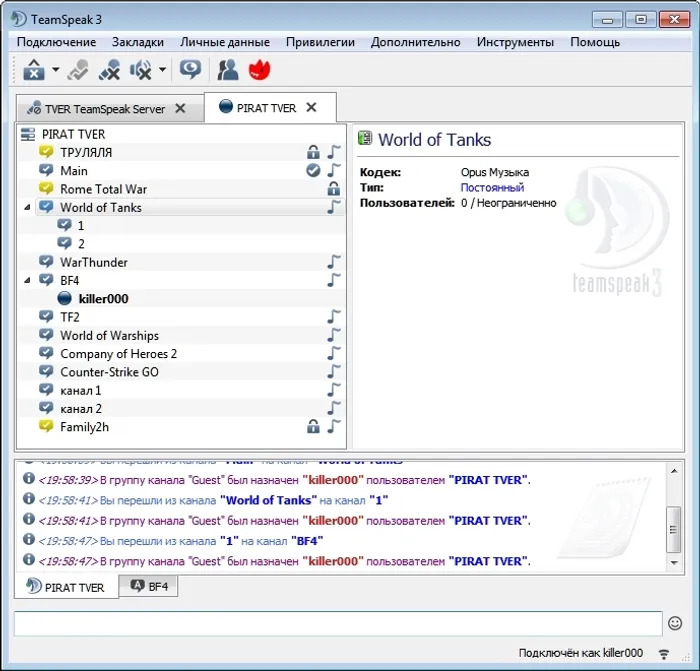Click the whisper list eye-bubble icon
Viewport: 700px width, 671px height.
190,70
